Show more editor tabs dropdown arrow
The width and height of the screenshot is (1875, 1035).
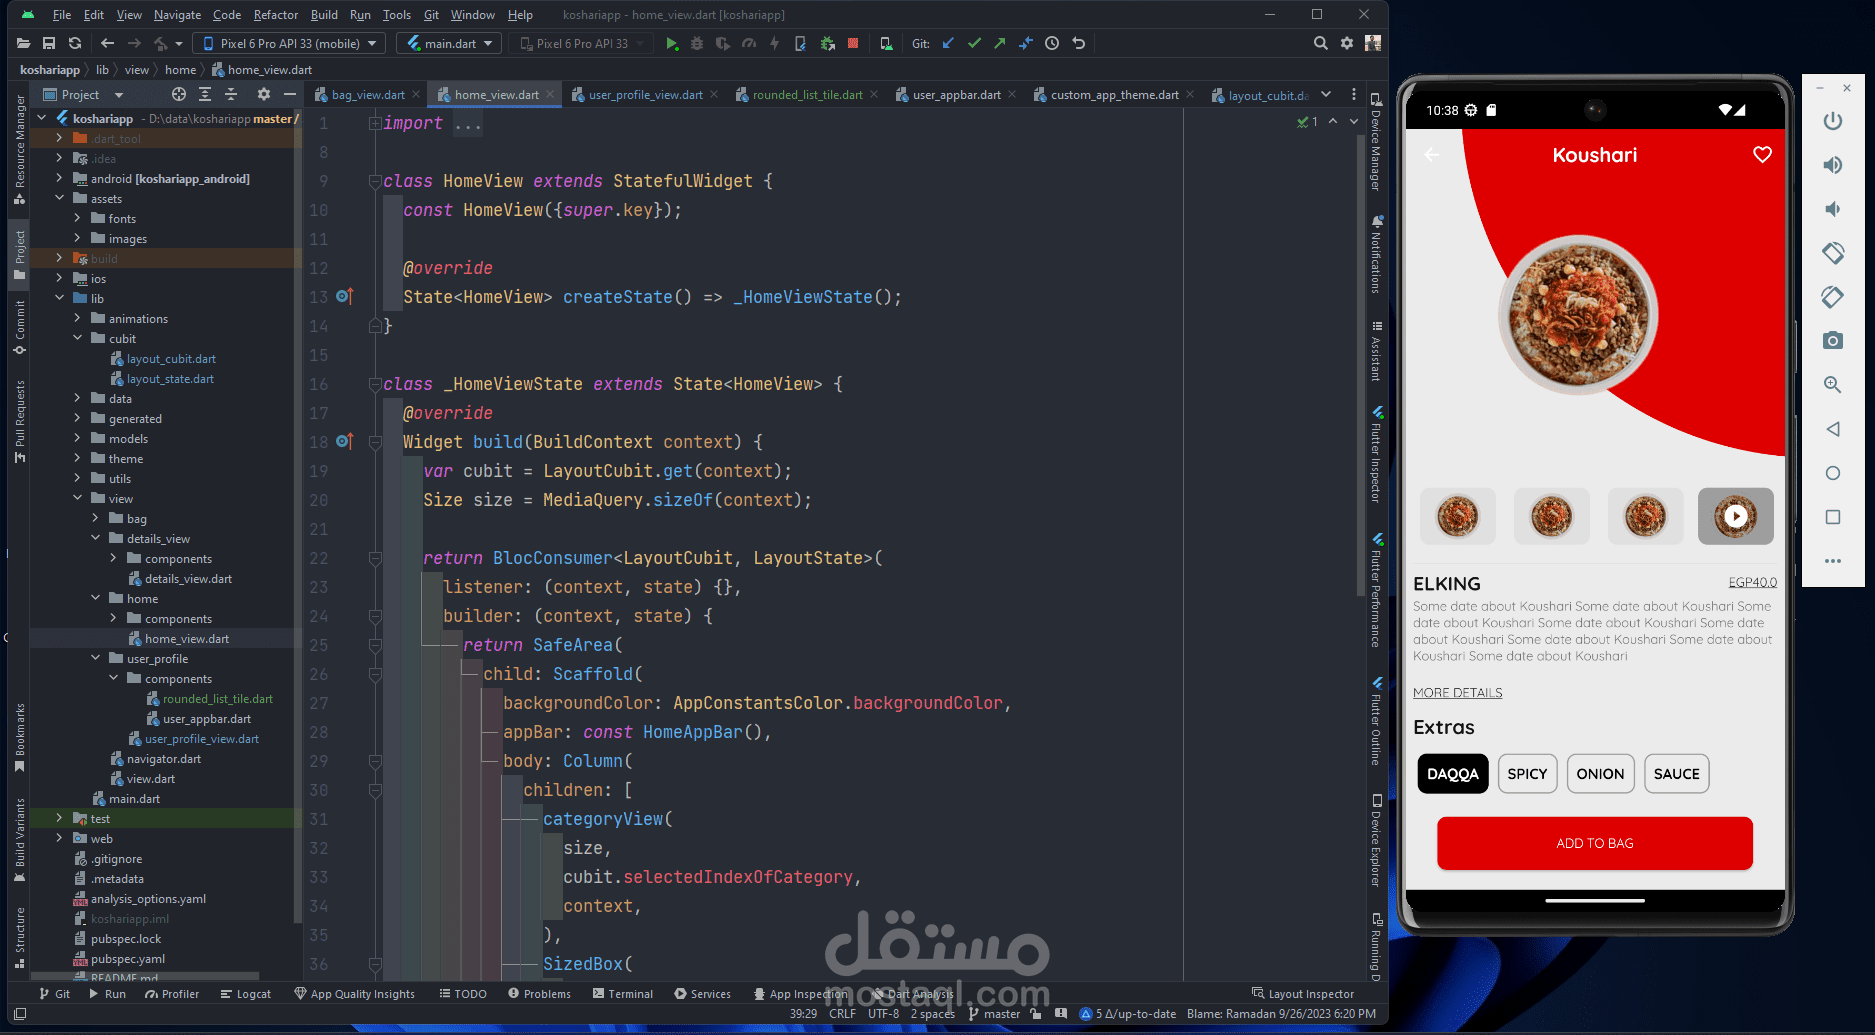pyautogui.click(x=1326, y=94)
